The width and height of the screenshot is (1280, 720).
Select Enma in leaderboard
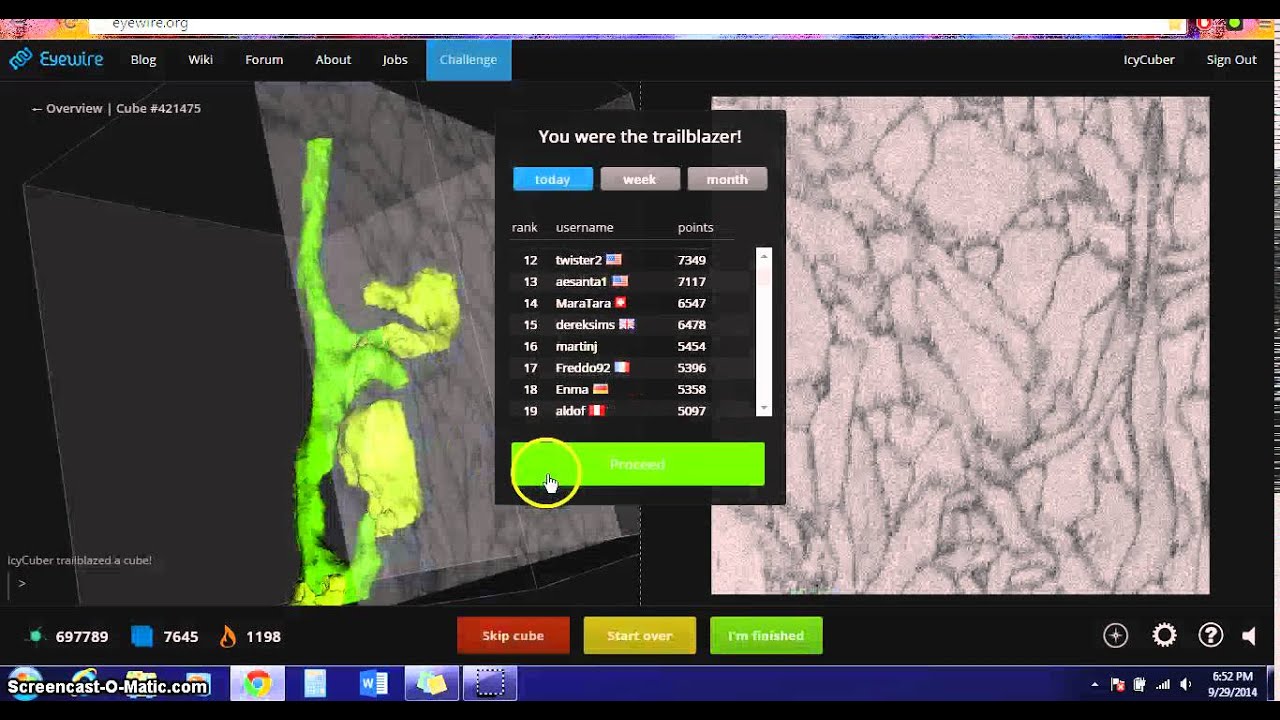click(x=572, y=390)
